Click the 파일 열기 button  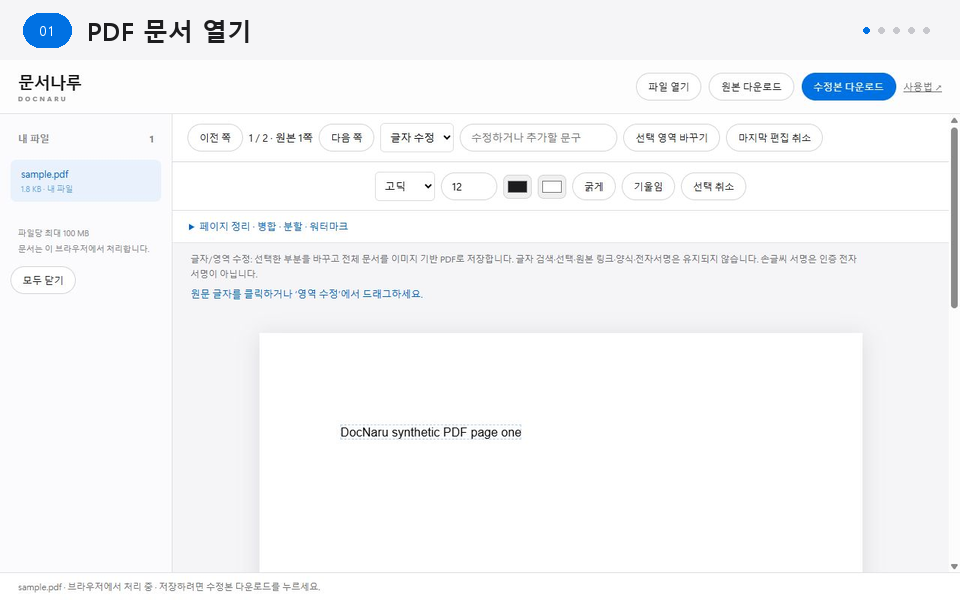(669, 87)
